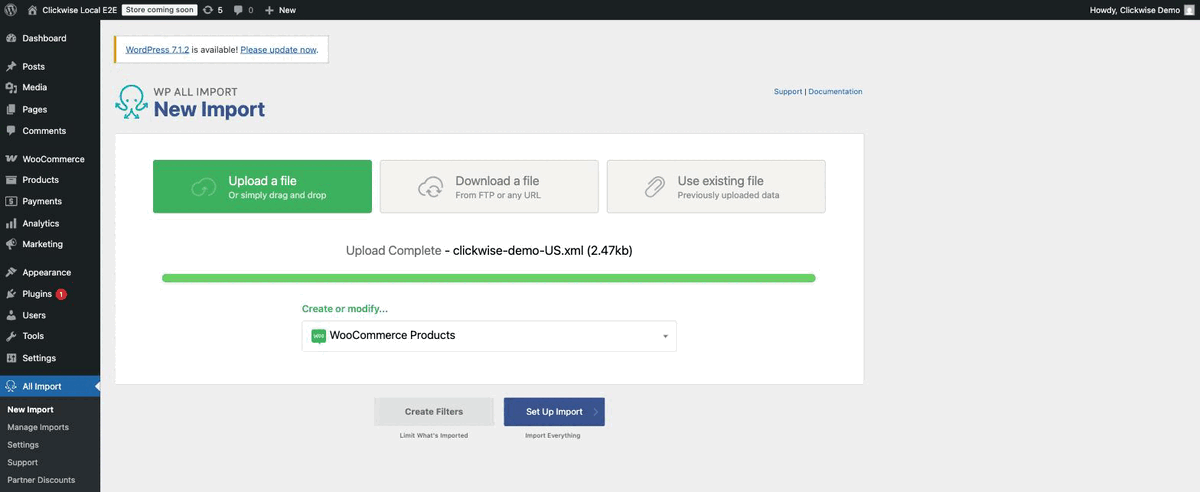Click the Settings sliders icon

pyautogui.click(x=11, y=358)
